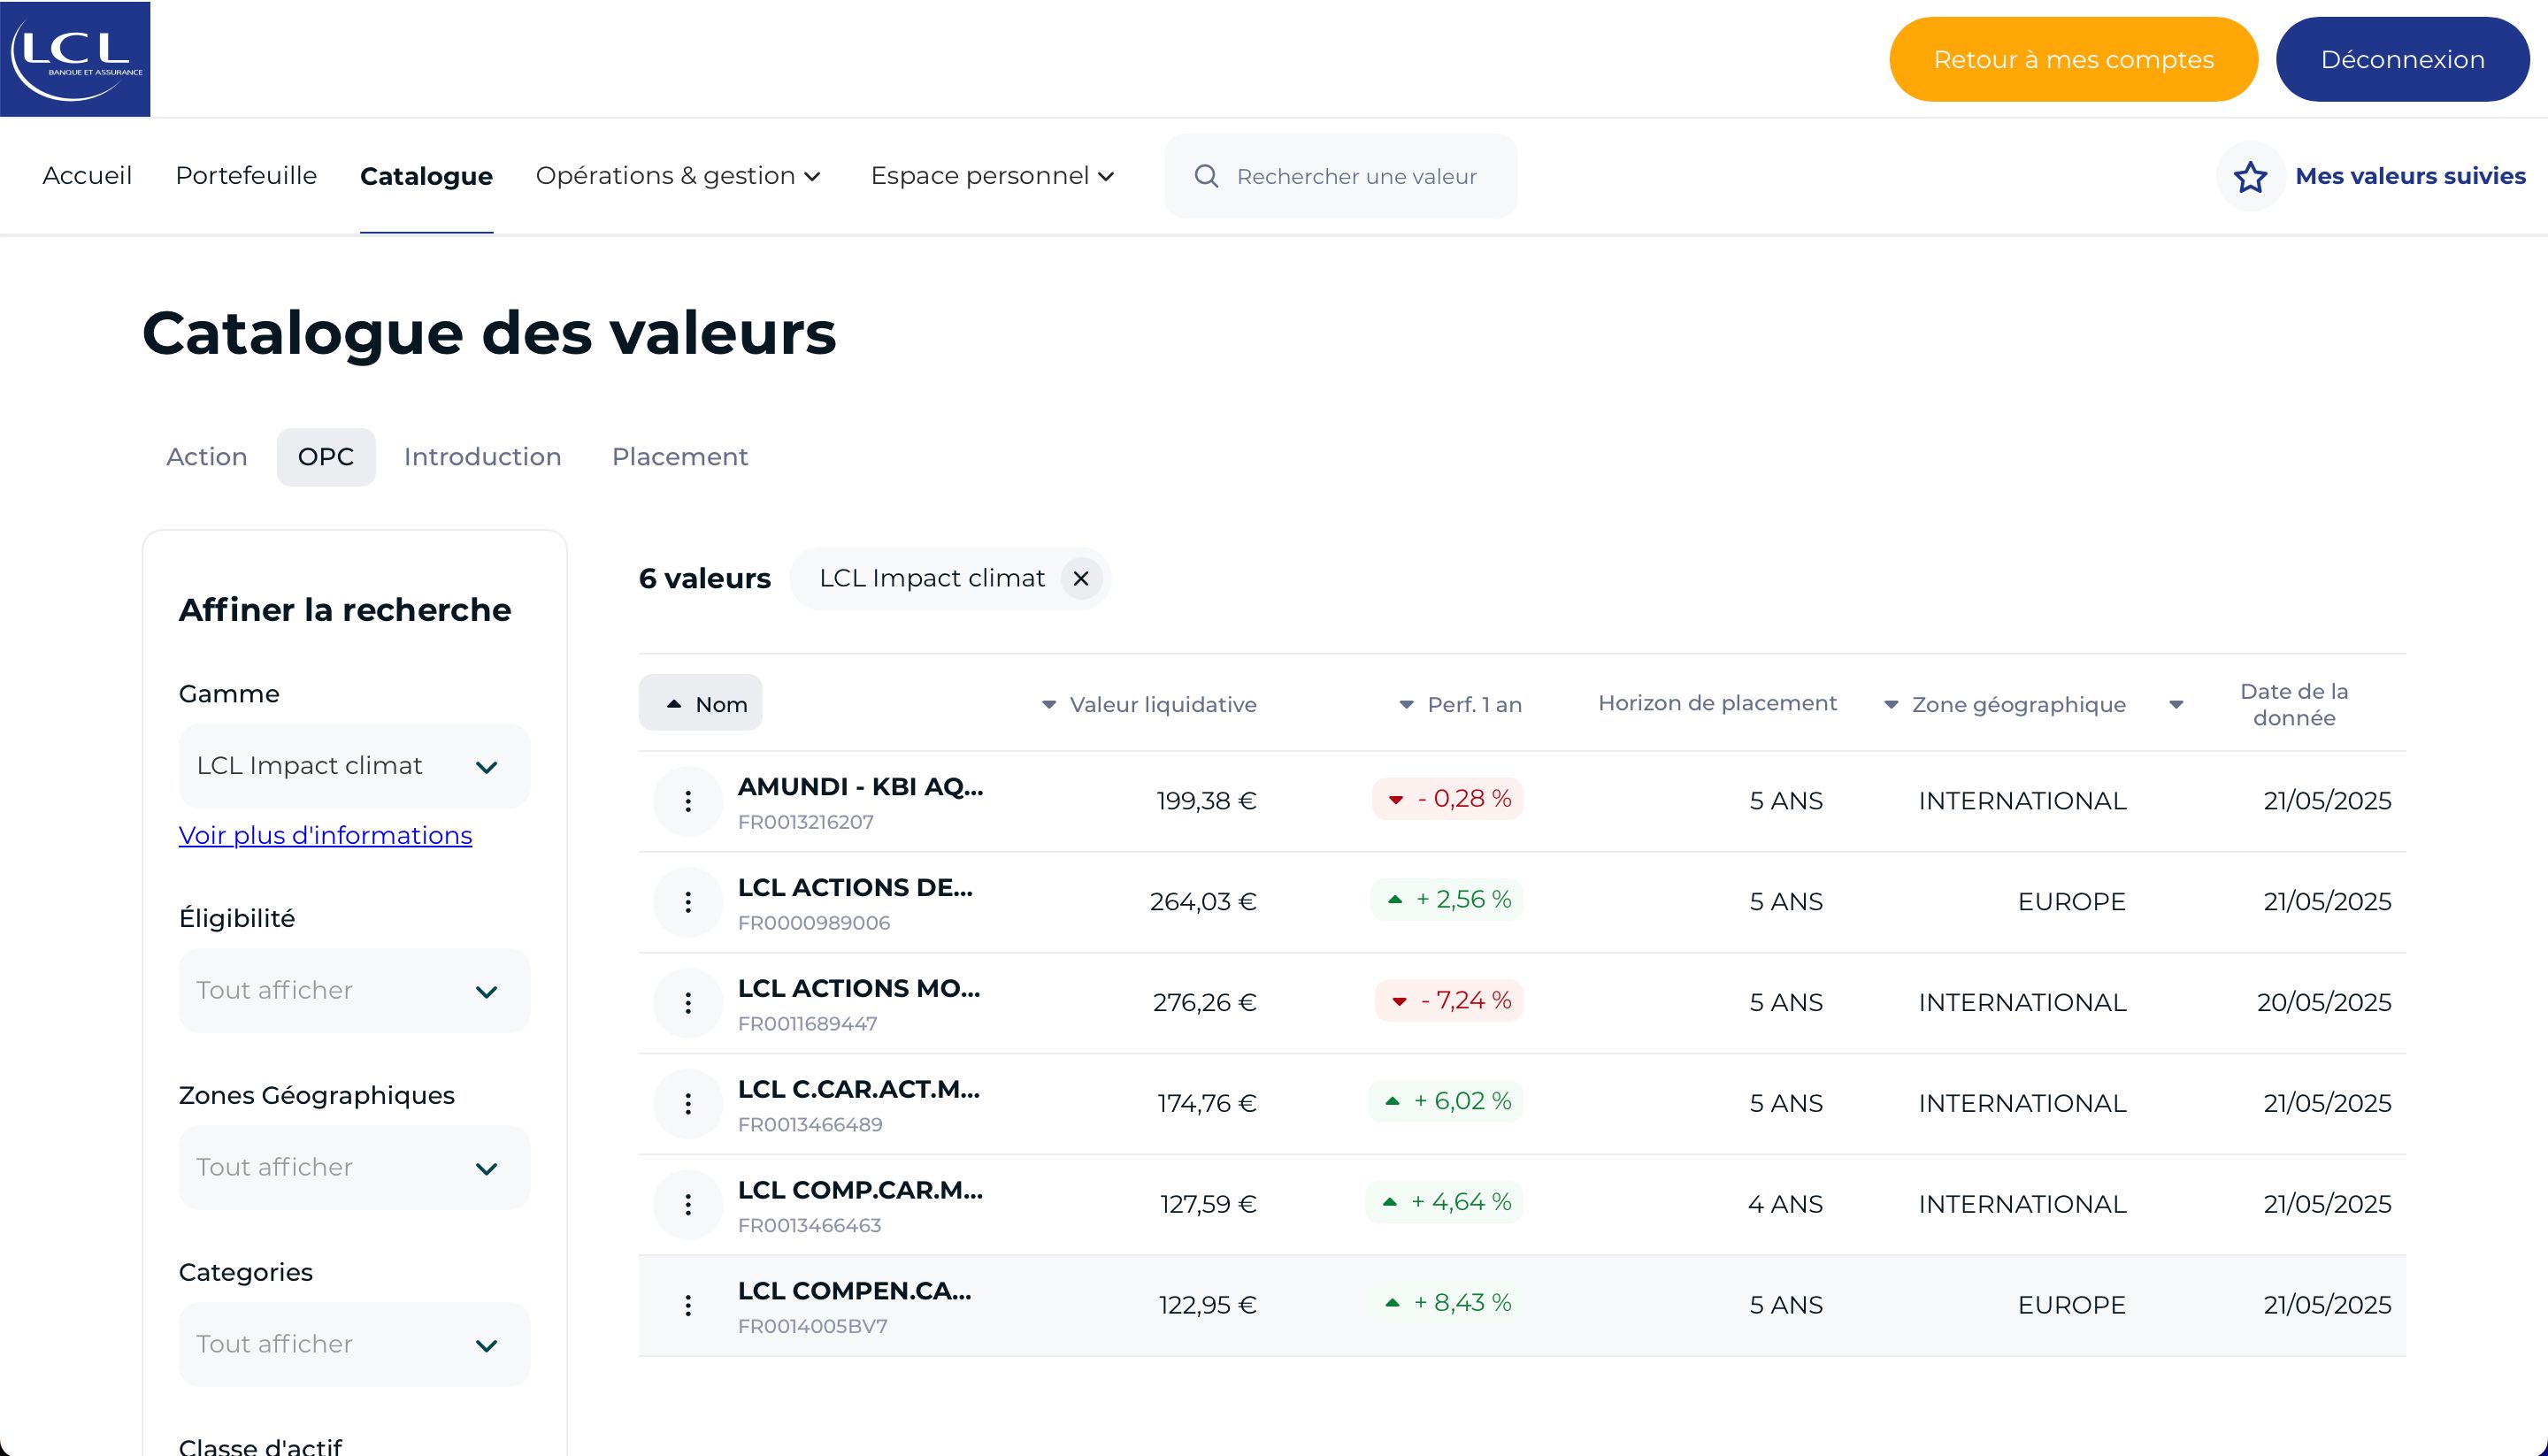This screenshot has width=2548, height=1456.
Task: Go to Accueil
Action: click(87, 176)
